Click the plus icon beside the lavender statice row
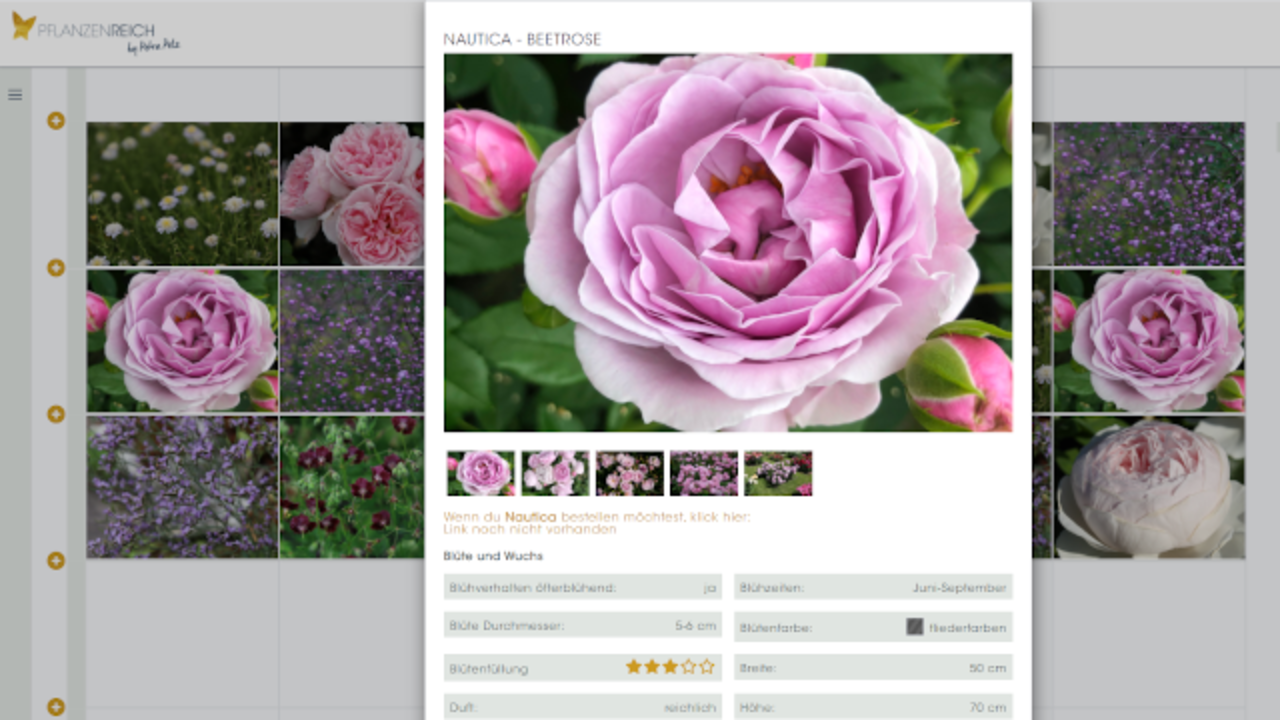The image size is (1280, 720). coord(56,414)
